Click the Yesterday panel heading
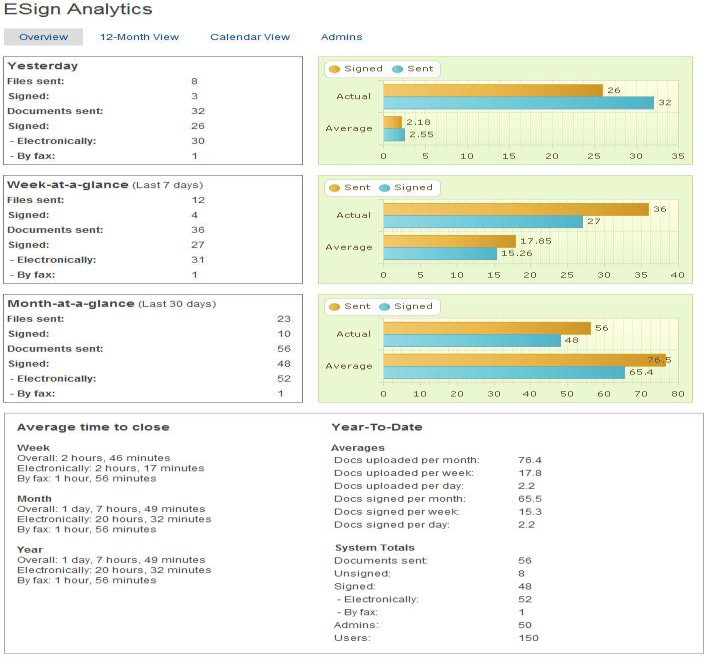This screenshot has height=660, width=707. (43, 66)
